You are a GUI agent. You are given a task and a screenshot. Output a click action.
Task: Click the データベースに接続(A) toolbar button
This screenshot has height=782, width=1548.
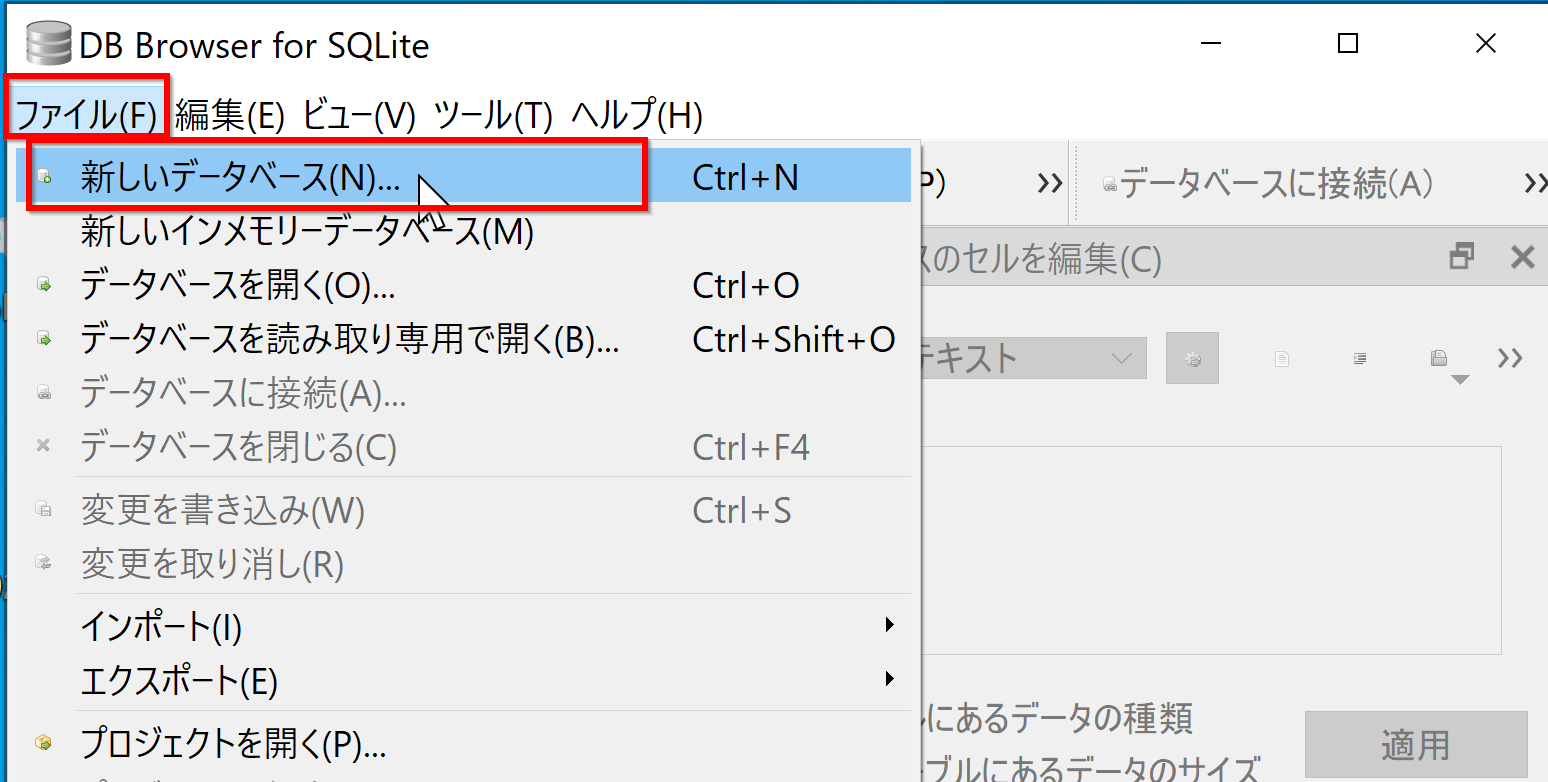(1267, 183)
